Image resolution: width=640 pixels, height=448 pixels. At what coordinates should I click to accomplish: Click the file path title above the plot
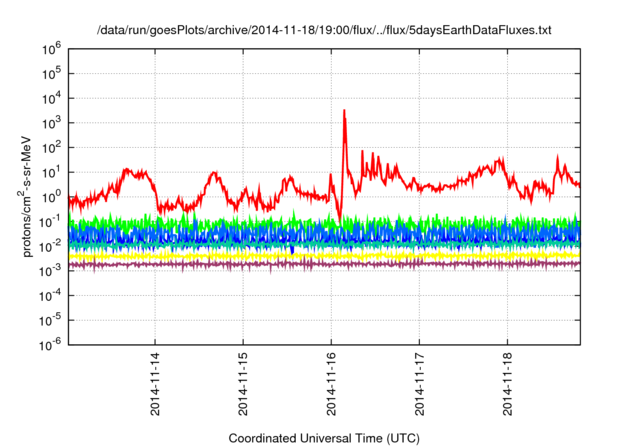click(324, 30)
